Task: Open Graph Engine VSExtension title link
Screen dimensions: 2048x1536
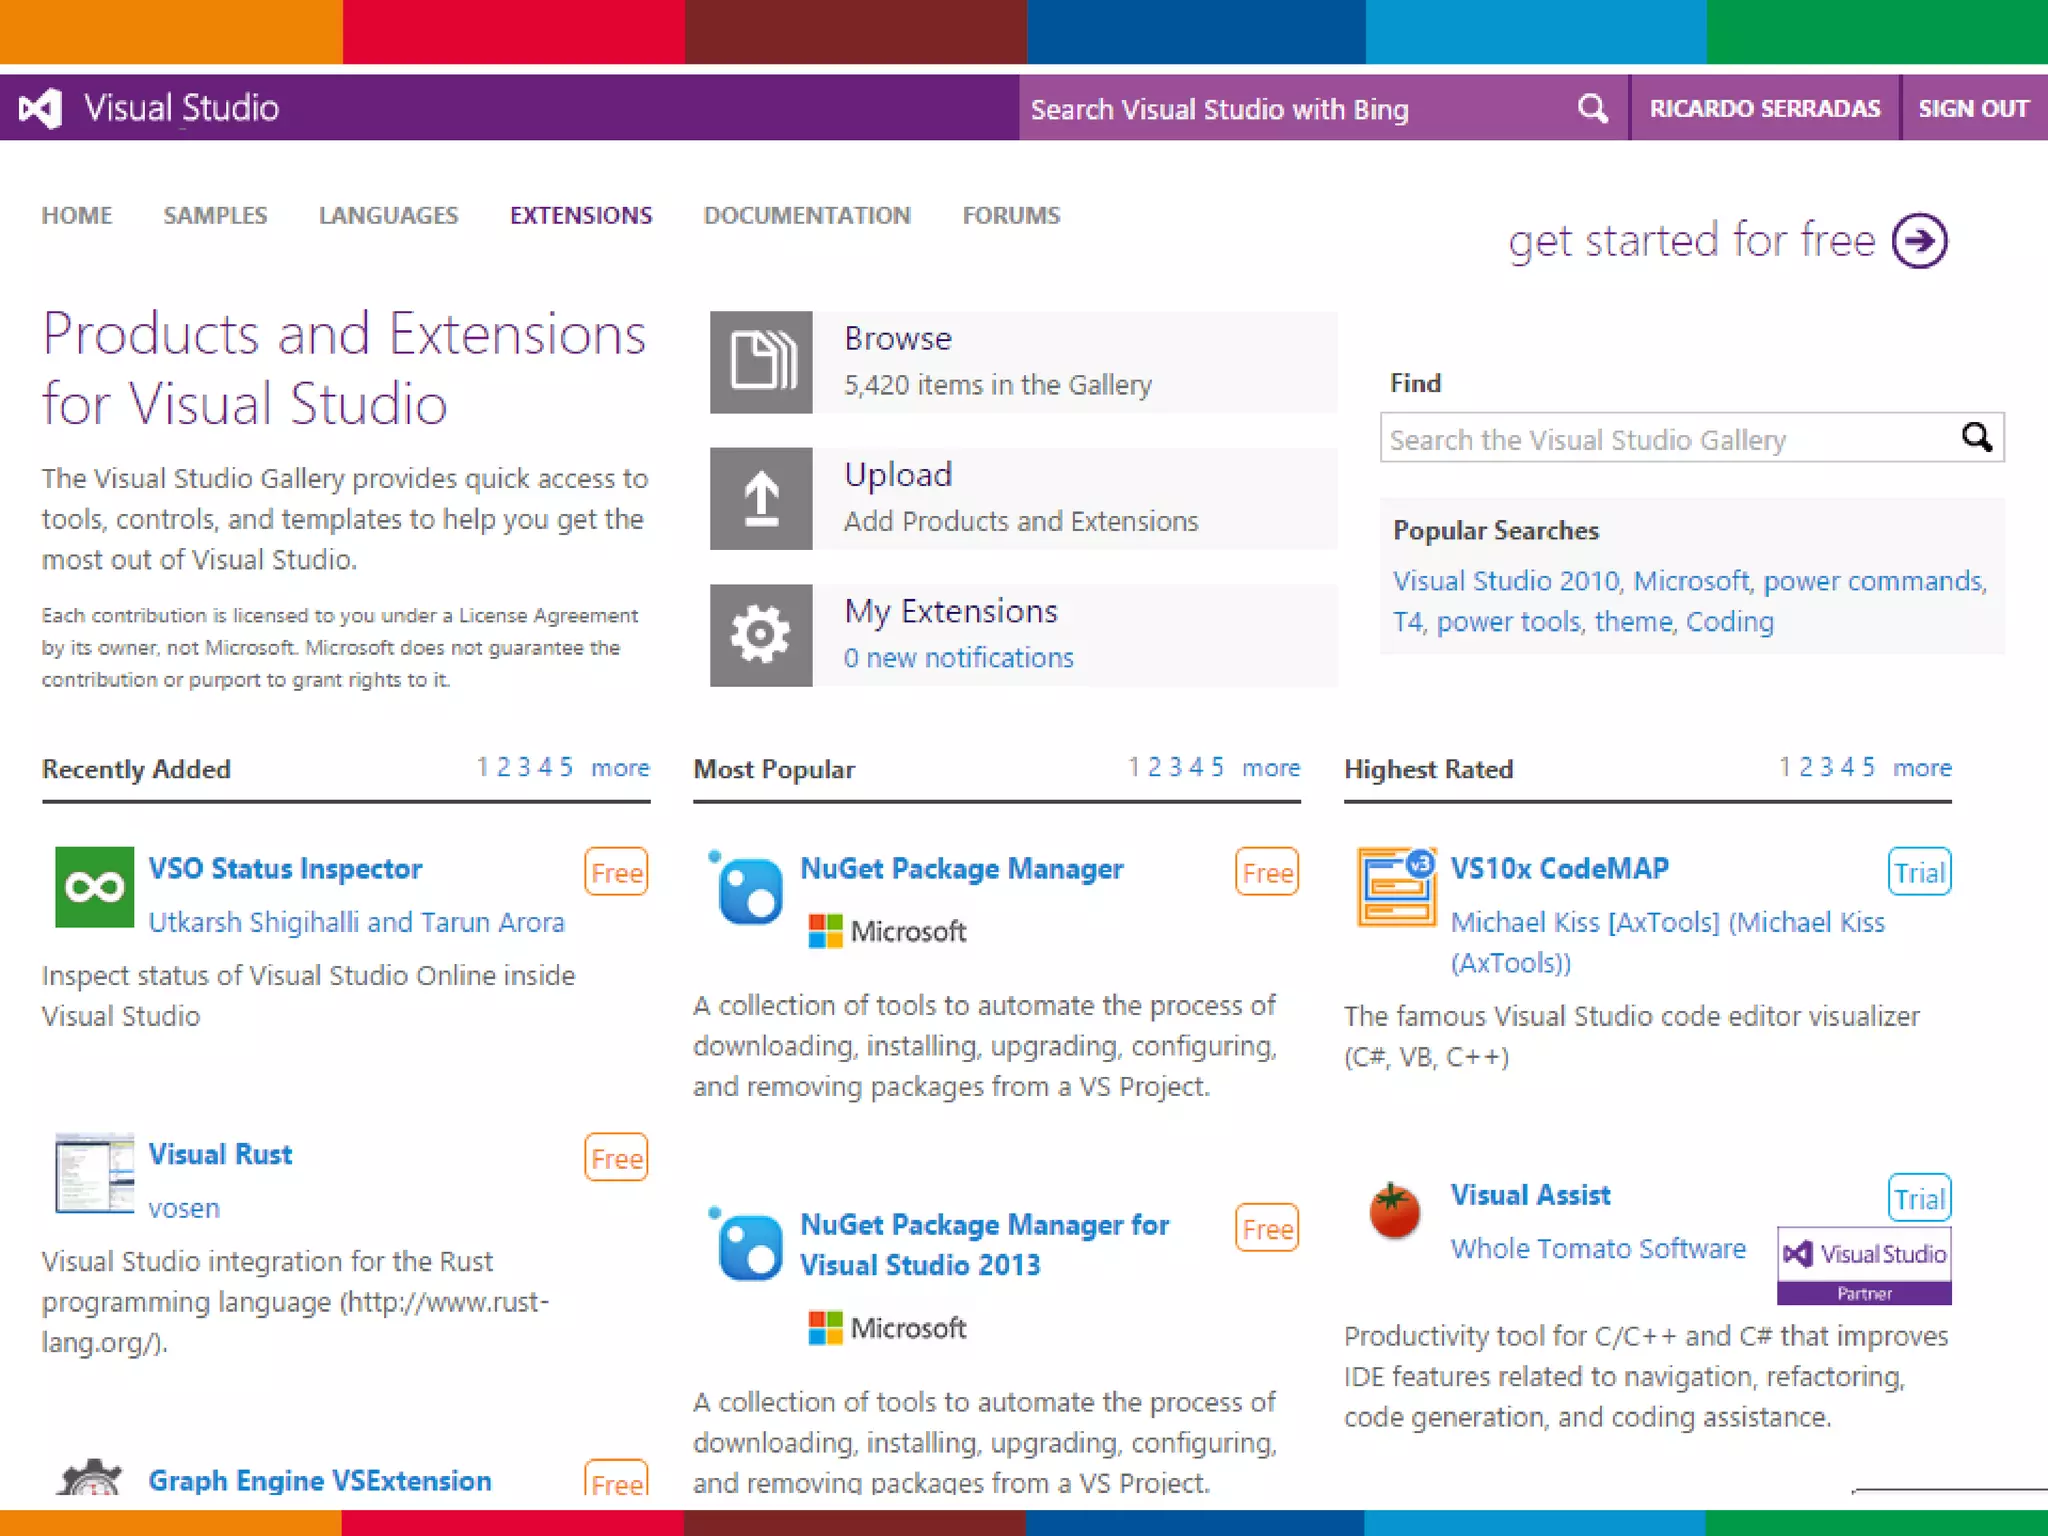Action: 320,1481
